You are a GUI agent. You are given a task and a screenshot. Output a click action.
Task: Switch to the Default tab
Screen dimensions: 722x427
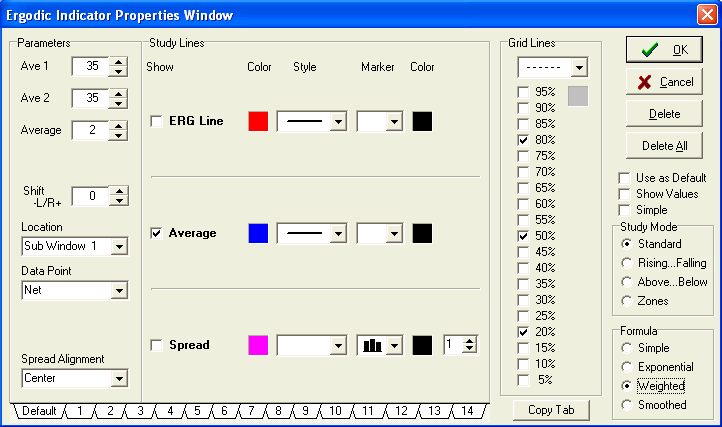click(39, 411)
